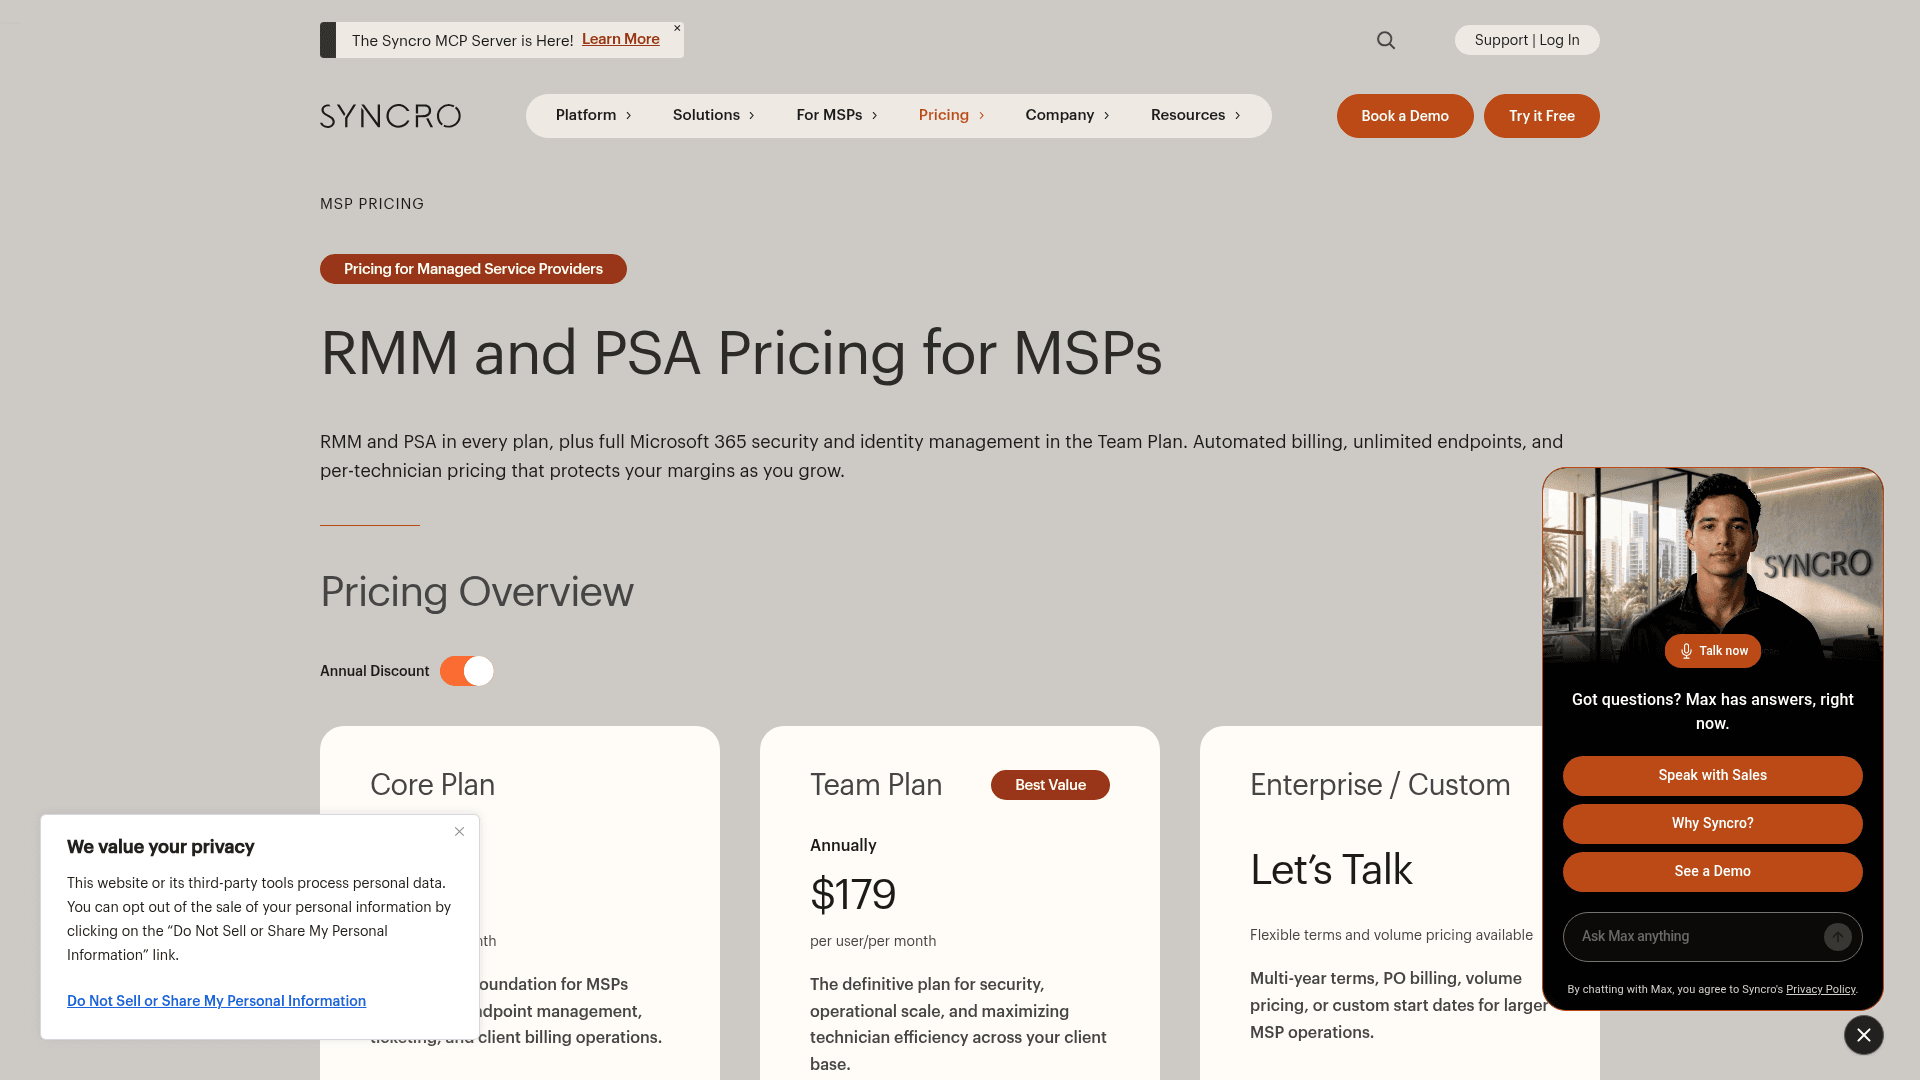Viewport: 1920px width, 1080px height.
Task: Expand the Company menu
Action: pyautogui.click(x=1068, y=115)
